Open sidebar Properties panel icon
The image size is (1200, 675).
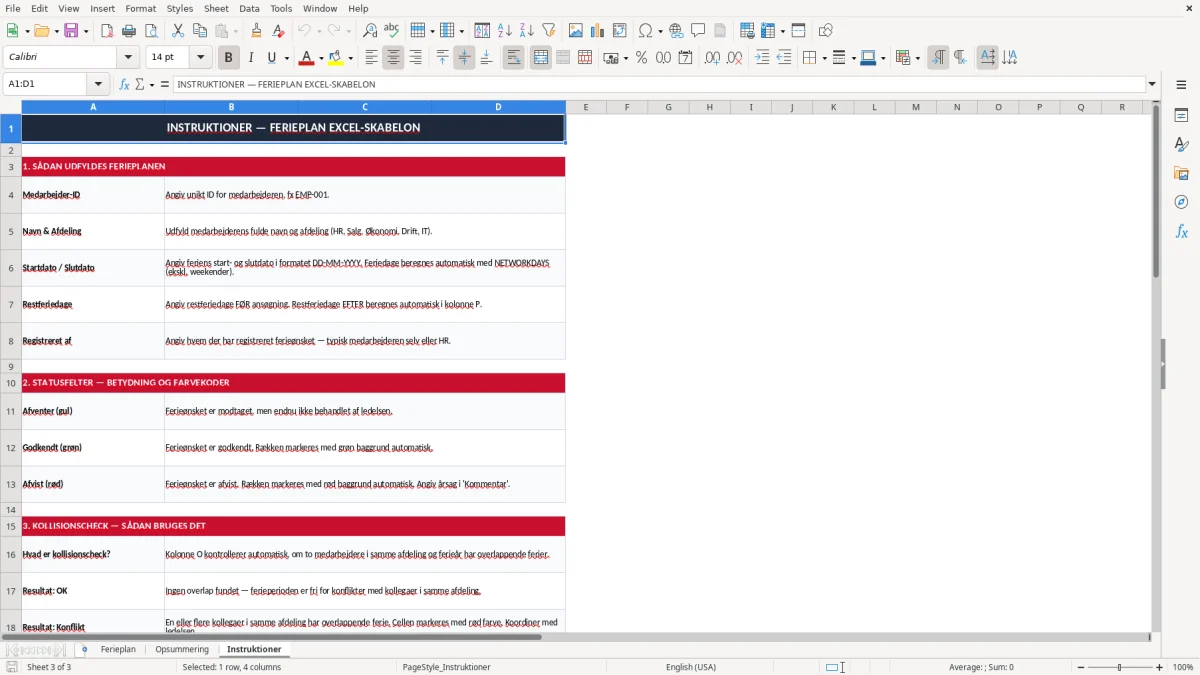(x=1181, y=116)
